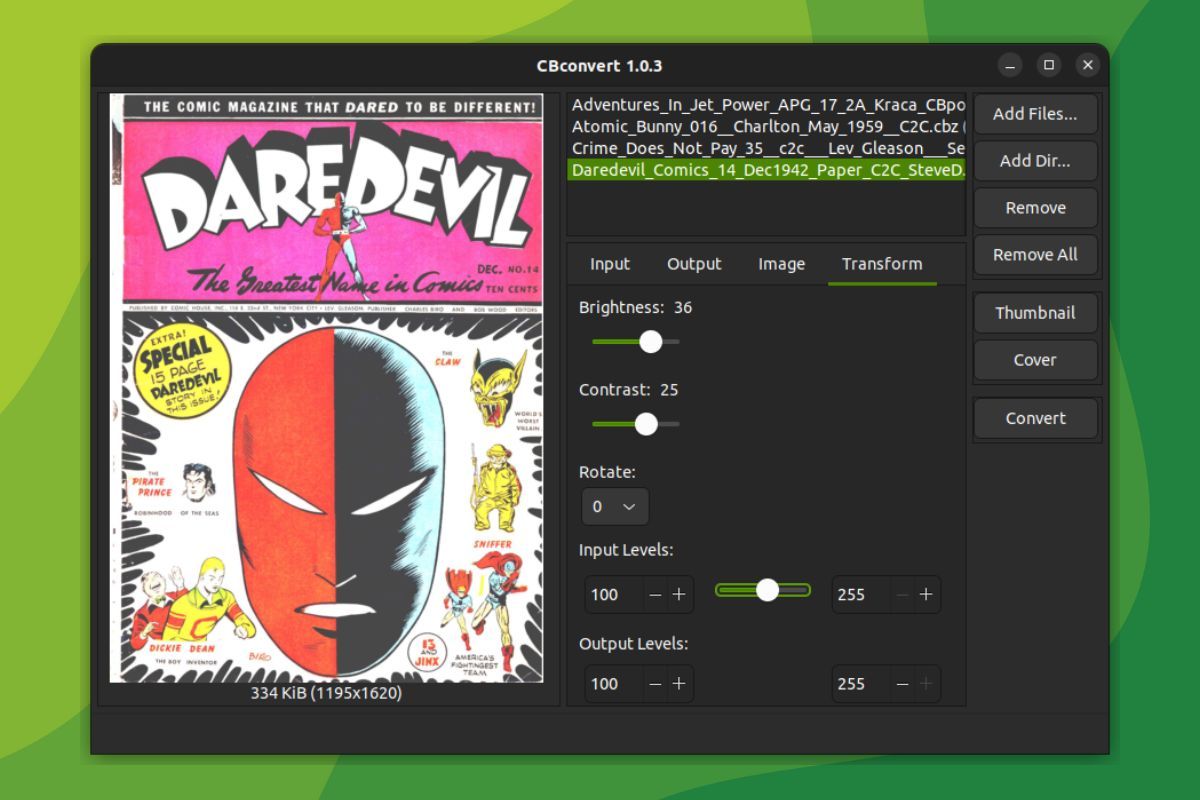
Task: Decrease Input Levels minimum with minus stepper
Action: coord(655,594)
